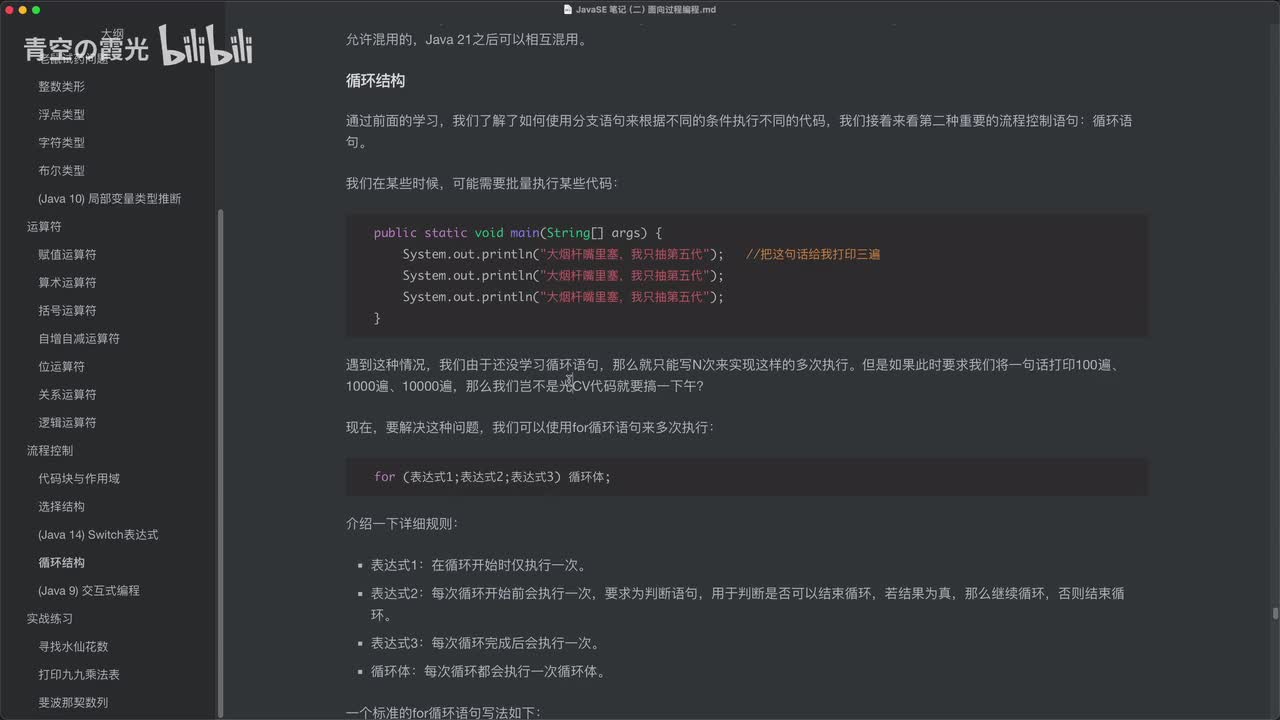Click the yellow minimize window button
This screenshot has width=1280, height=720.
22,9
